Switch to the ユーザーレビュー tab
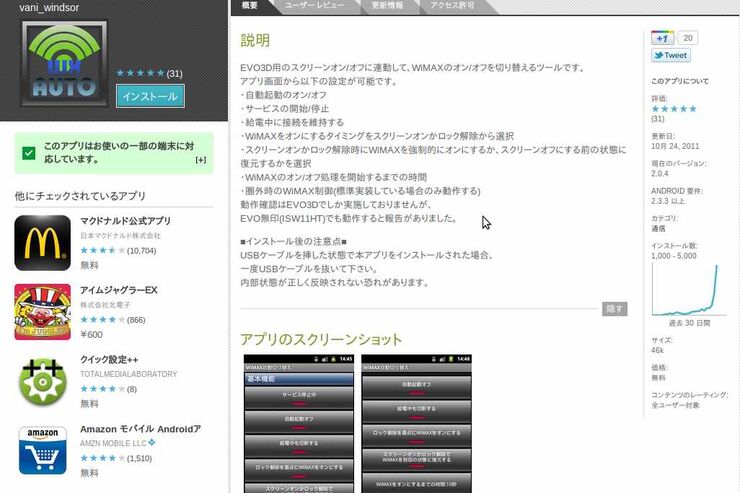Image resolution: width=740 pixels, height=493 pixels. tap(315, 6)
